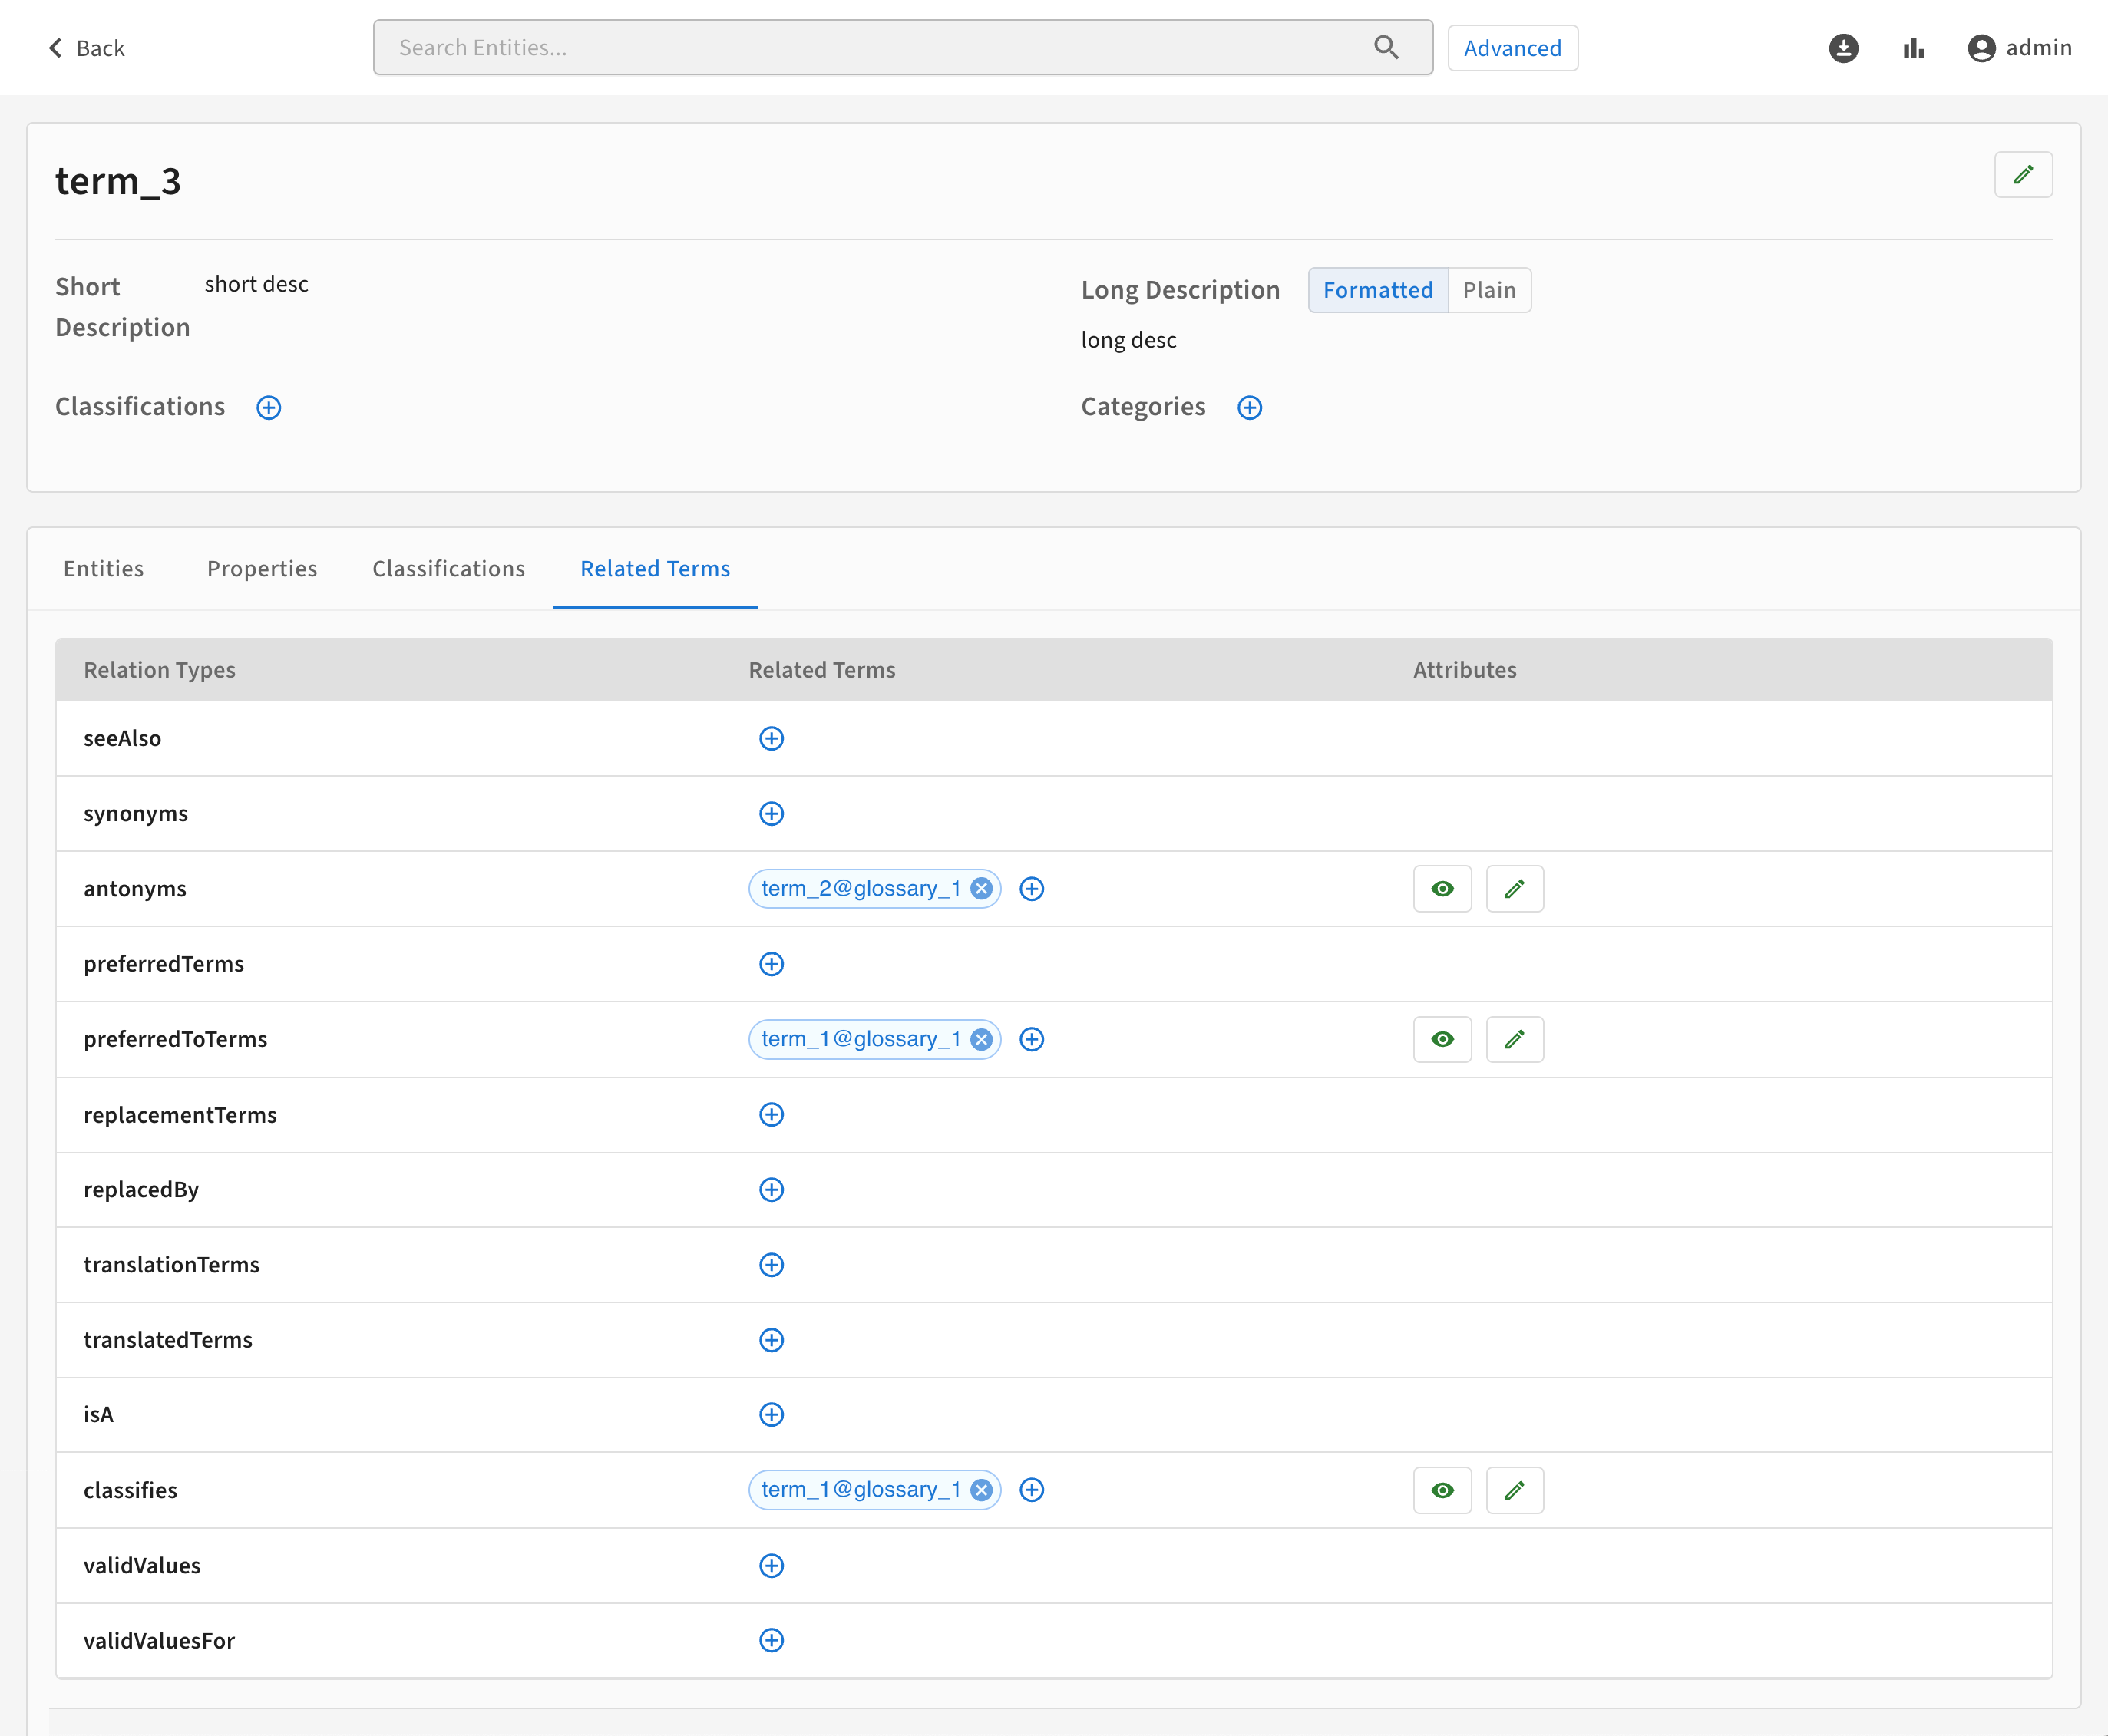Image resolution: width=2108 pixels, height=1736 pixels.
Task: View attributes of the antonyms relation
Action: point(1442,888)
